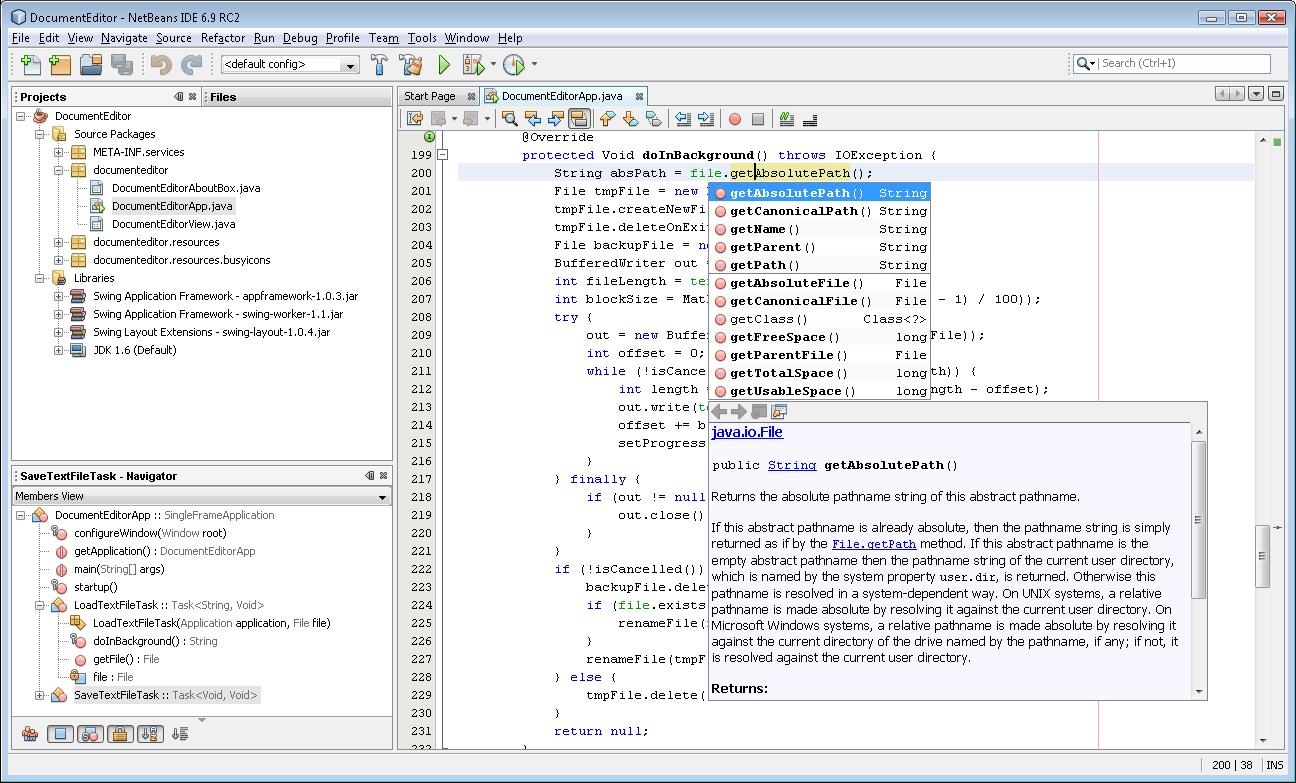This screenshot has height=783, width=1296.
Task: Follow the File.getPath link in javadoc
Action: pyautogui.click(x=874, y=544)
